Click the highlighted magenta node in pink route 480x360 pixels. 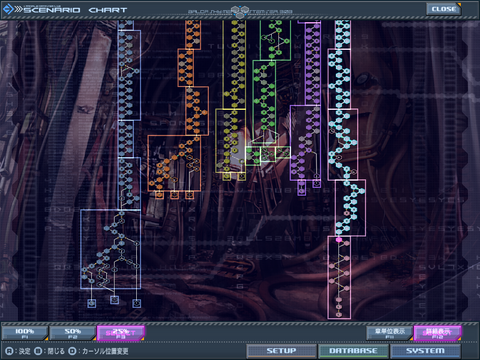point(339,240)
